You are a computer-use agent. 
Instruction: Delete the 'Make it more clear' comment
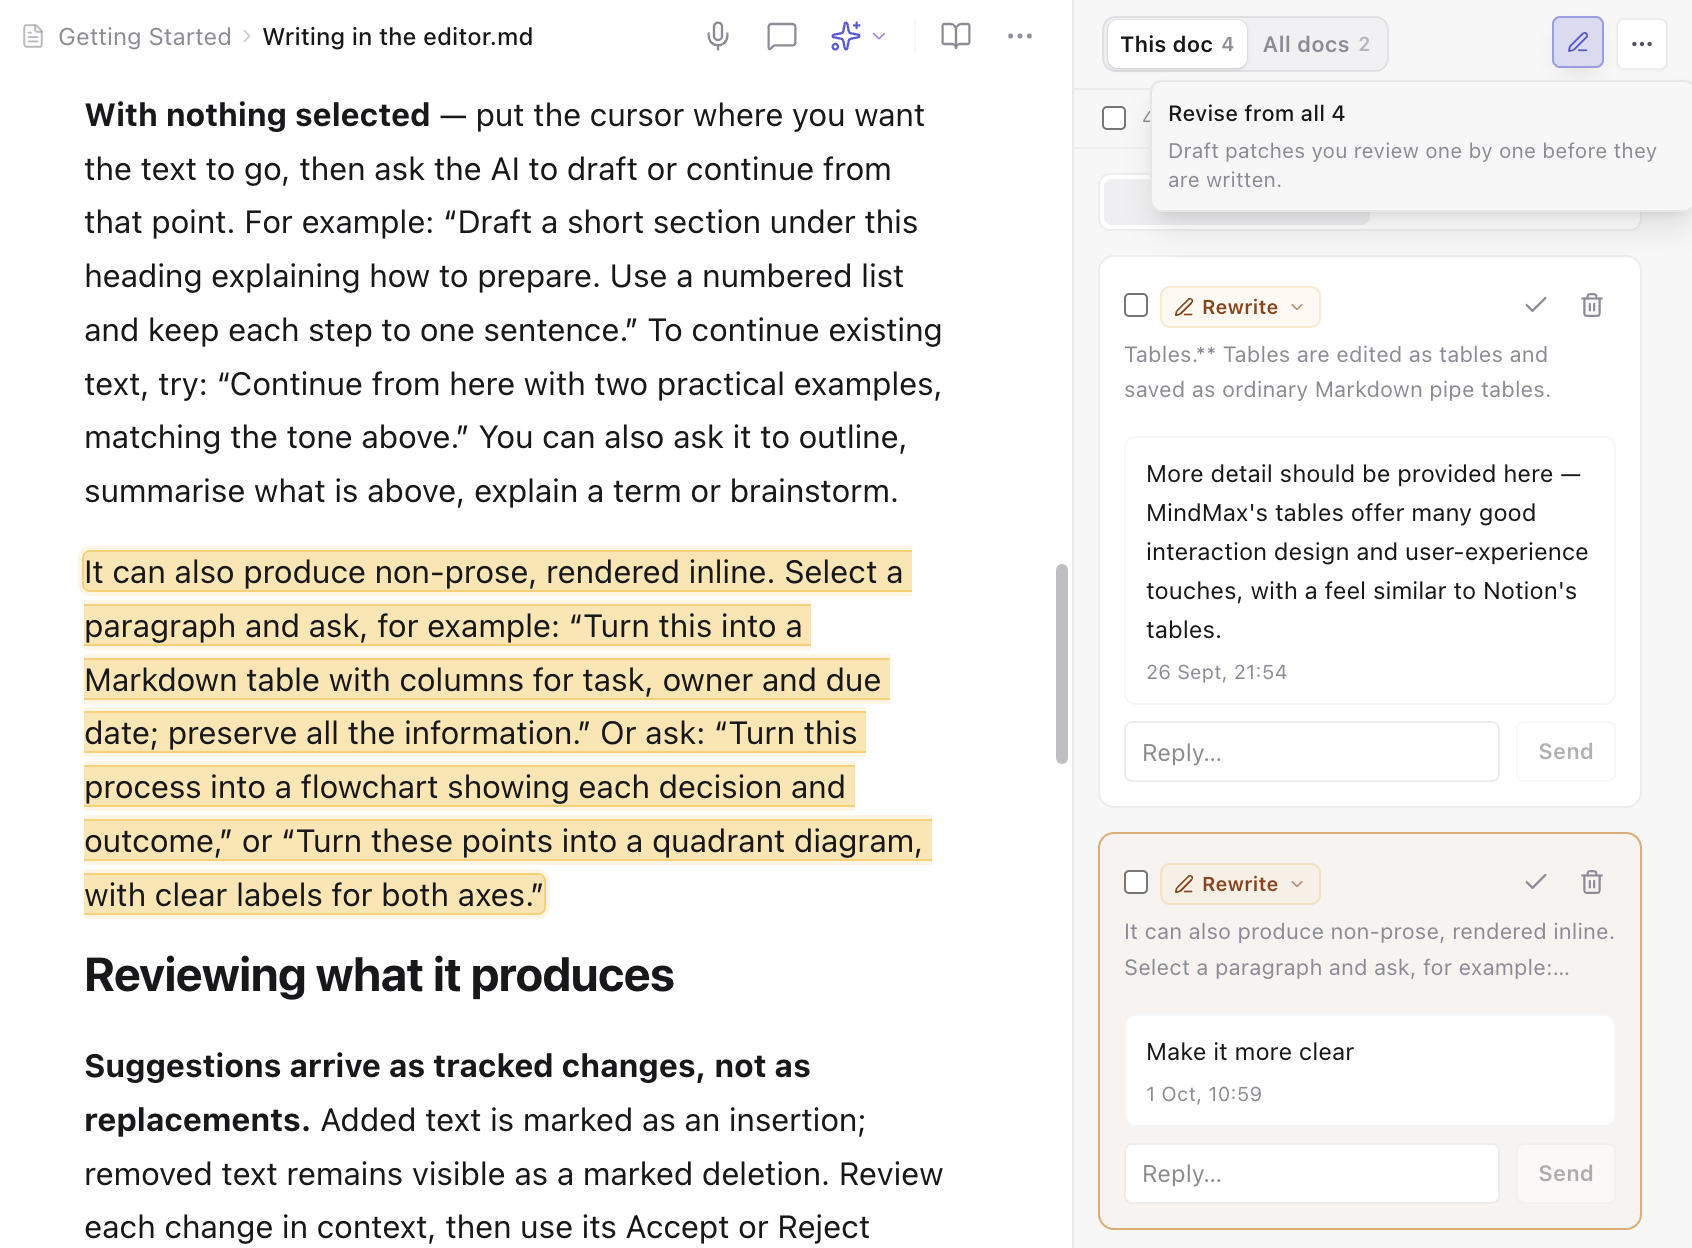(1591, 882)
